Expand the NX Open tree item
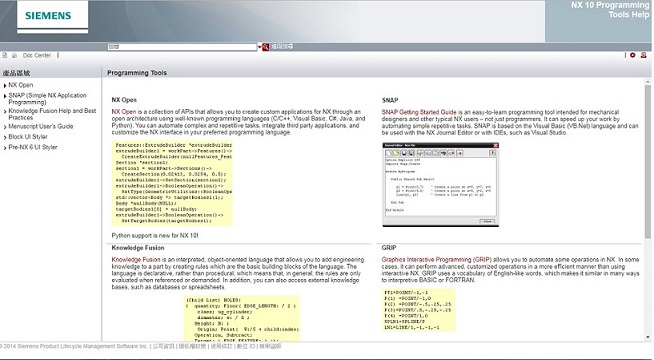The image size is (654, 360). 5,86
